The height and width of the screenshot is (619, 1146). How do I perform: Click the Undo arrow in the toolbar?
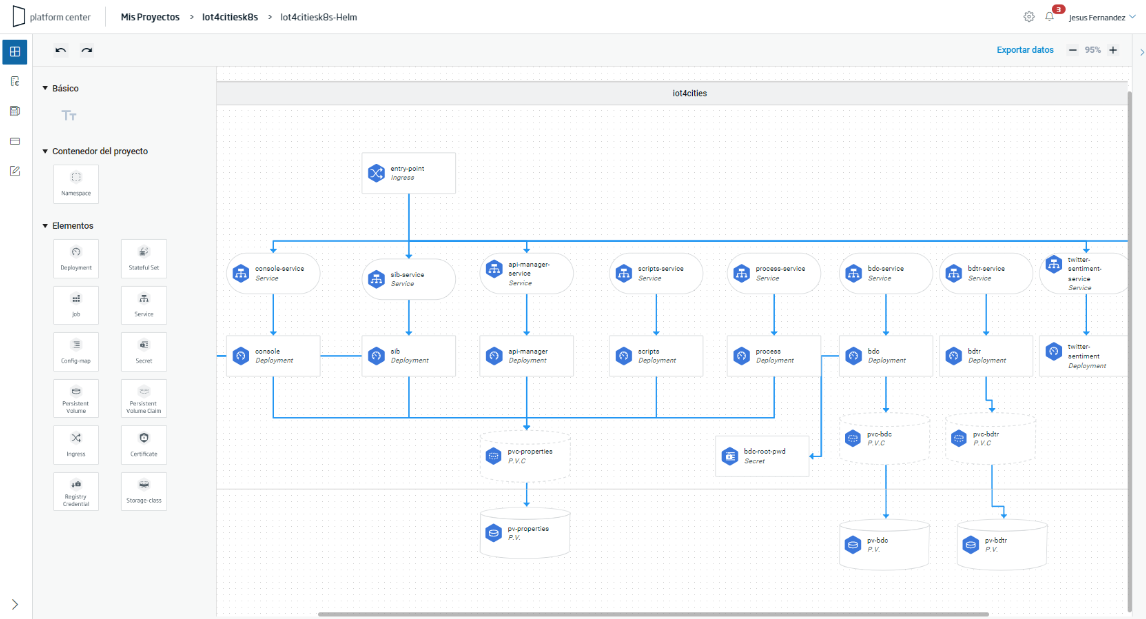pos(60,50)
